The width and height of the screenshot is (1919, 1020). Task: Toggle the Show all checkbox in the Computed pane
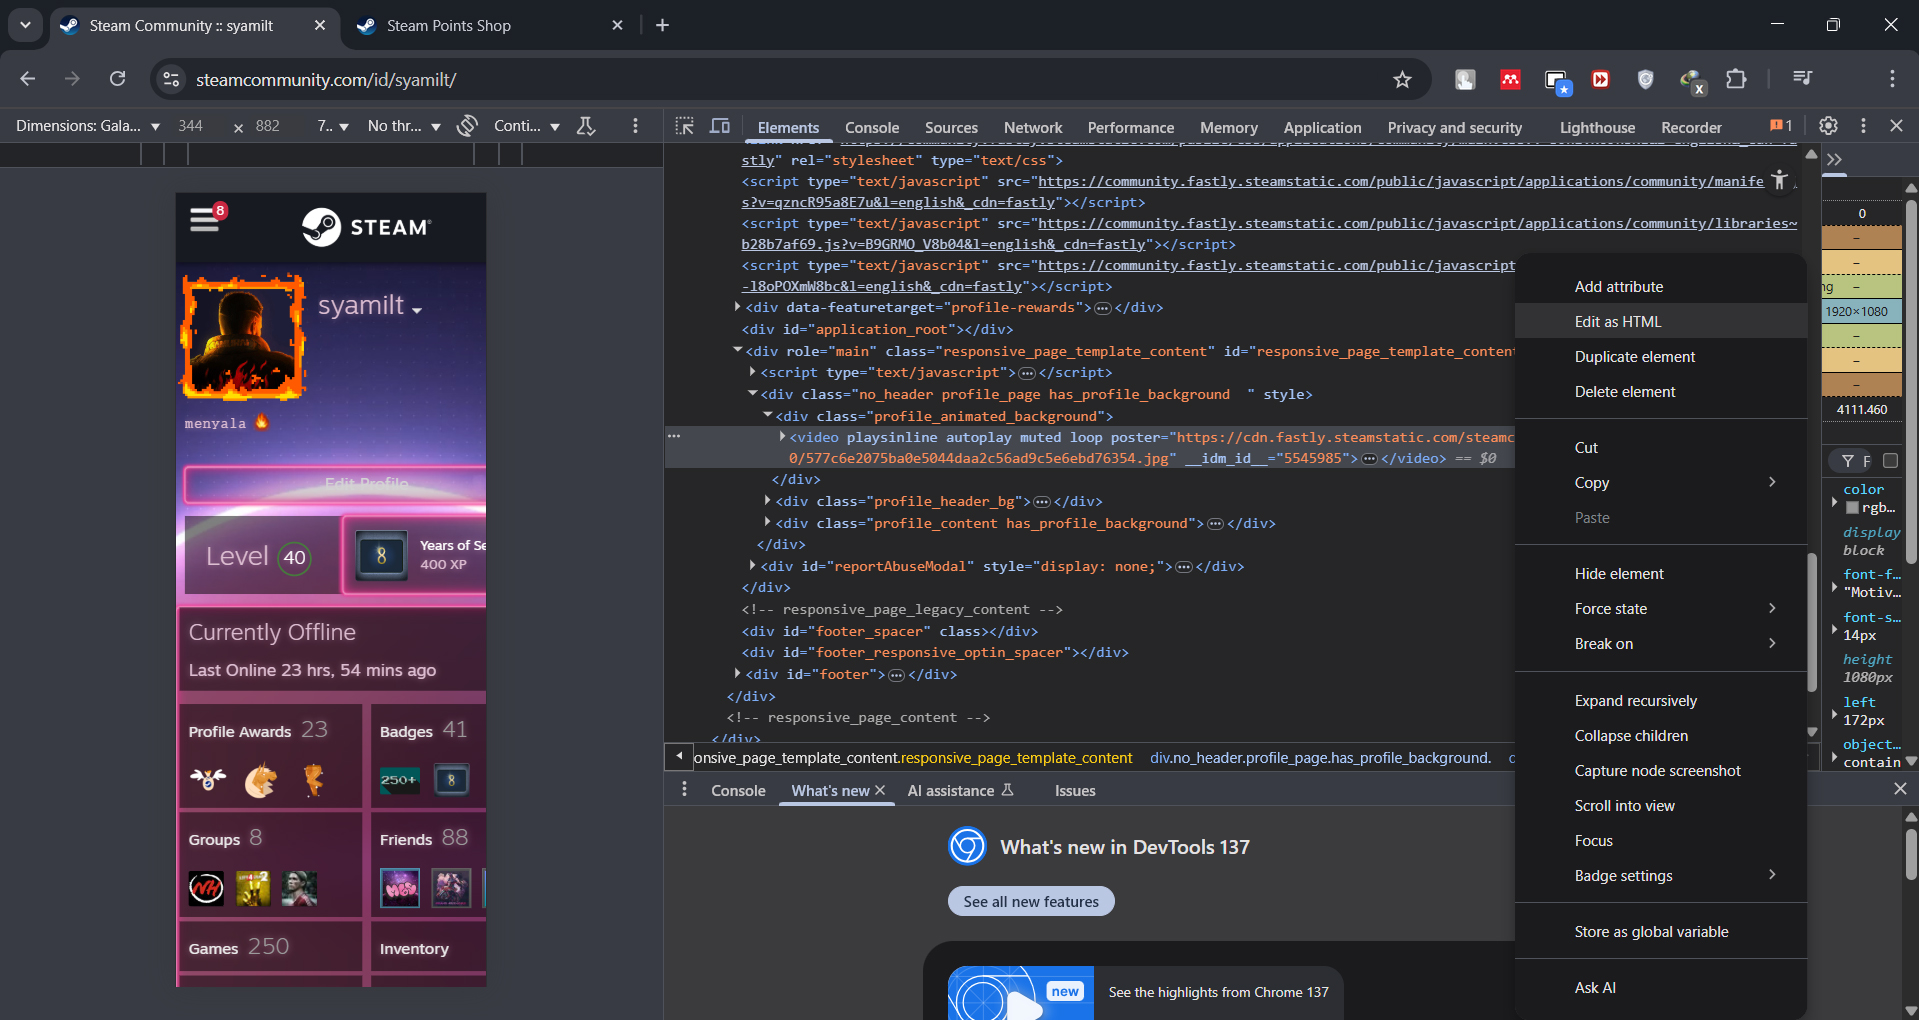pyautogui.click(x=1890, y=461)
